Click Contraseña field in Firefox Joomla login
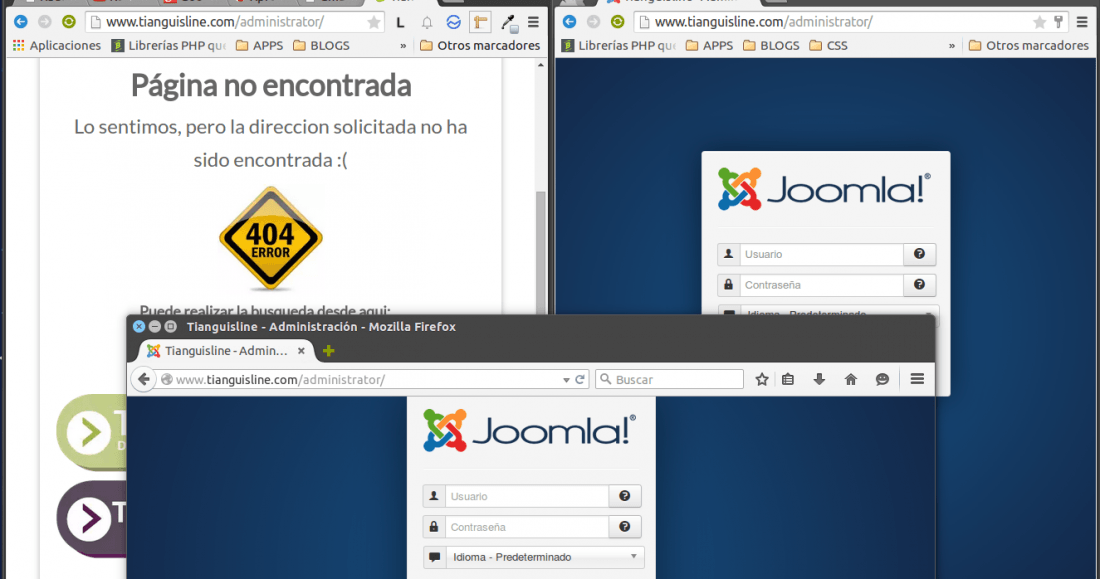 527,527
